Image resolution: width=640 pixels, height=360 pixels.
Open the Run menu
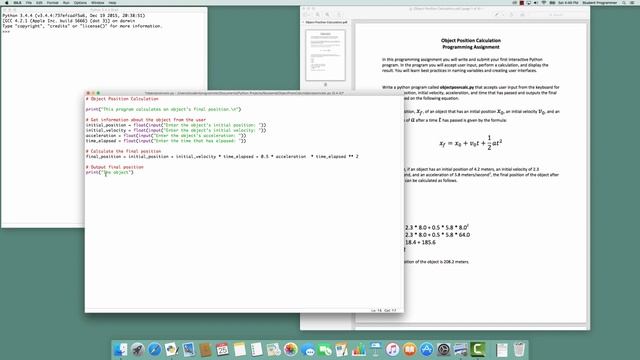[x=66, y=2]
